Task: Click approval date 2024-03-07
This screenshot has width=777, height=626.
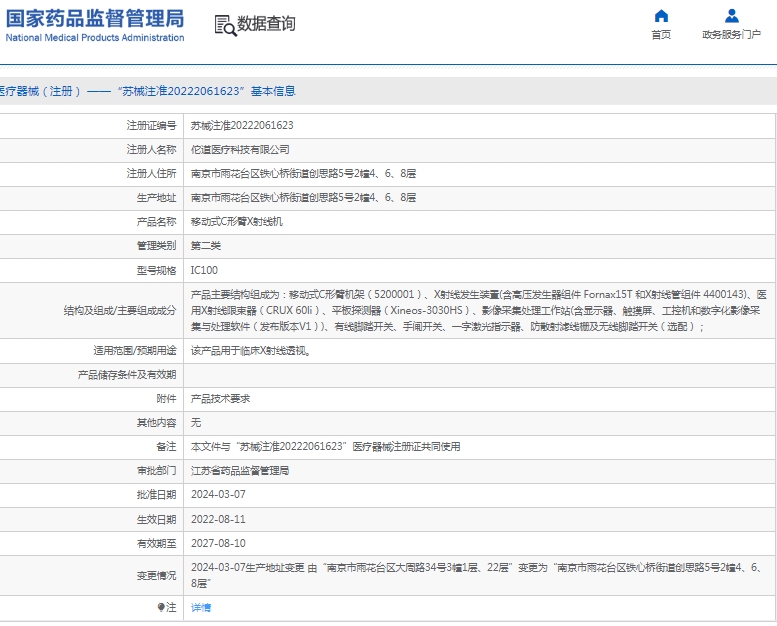Action: pyautogui.click(x=218, y=495)
